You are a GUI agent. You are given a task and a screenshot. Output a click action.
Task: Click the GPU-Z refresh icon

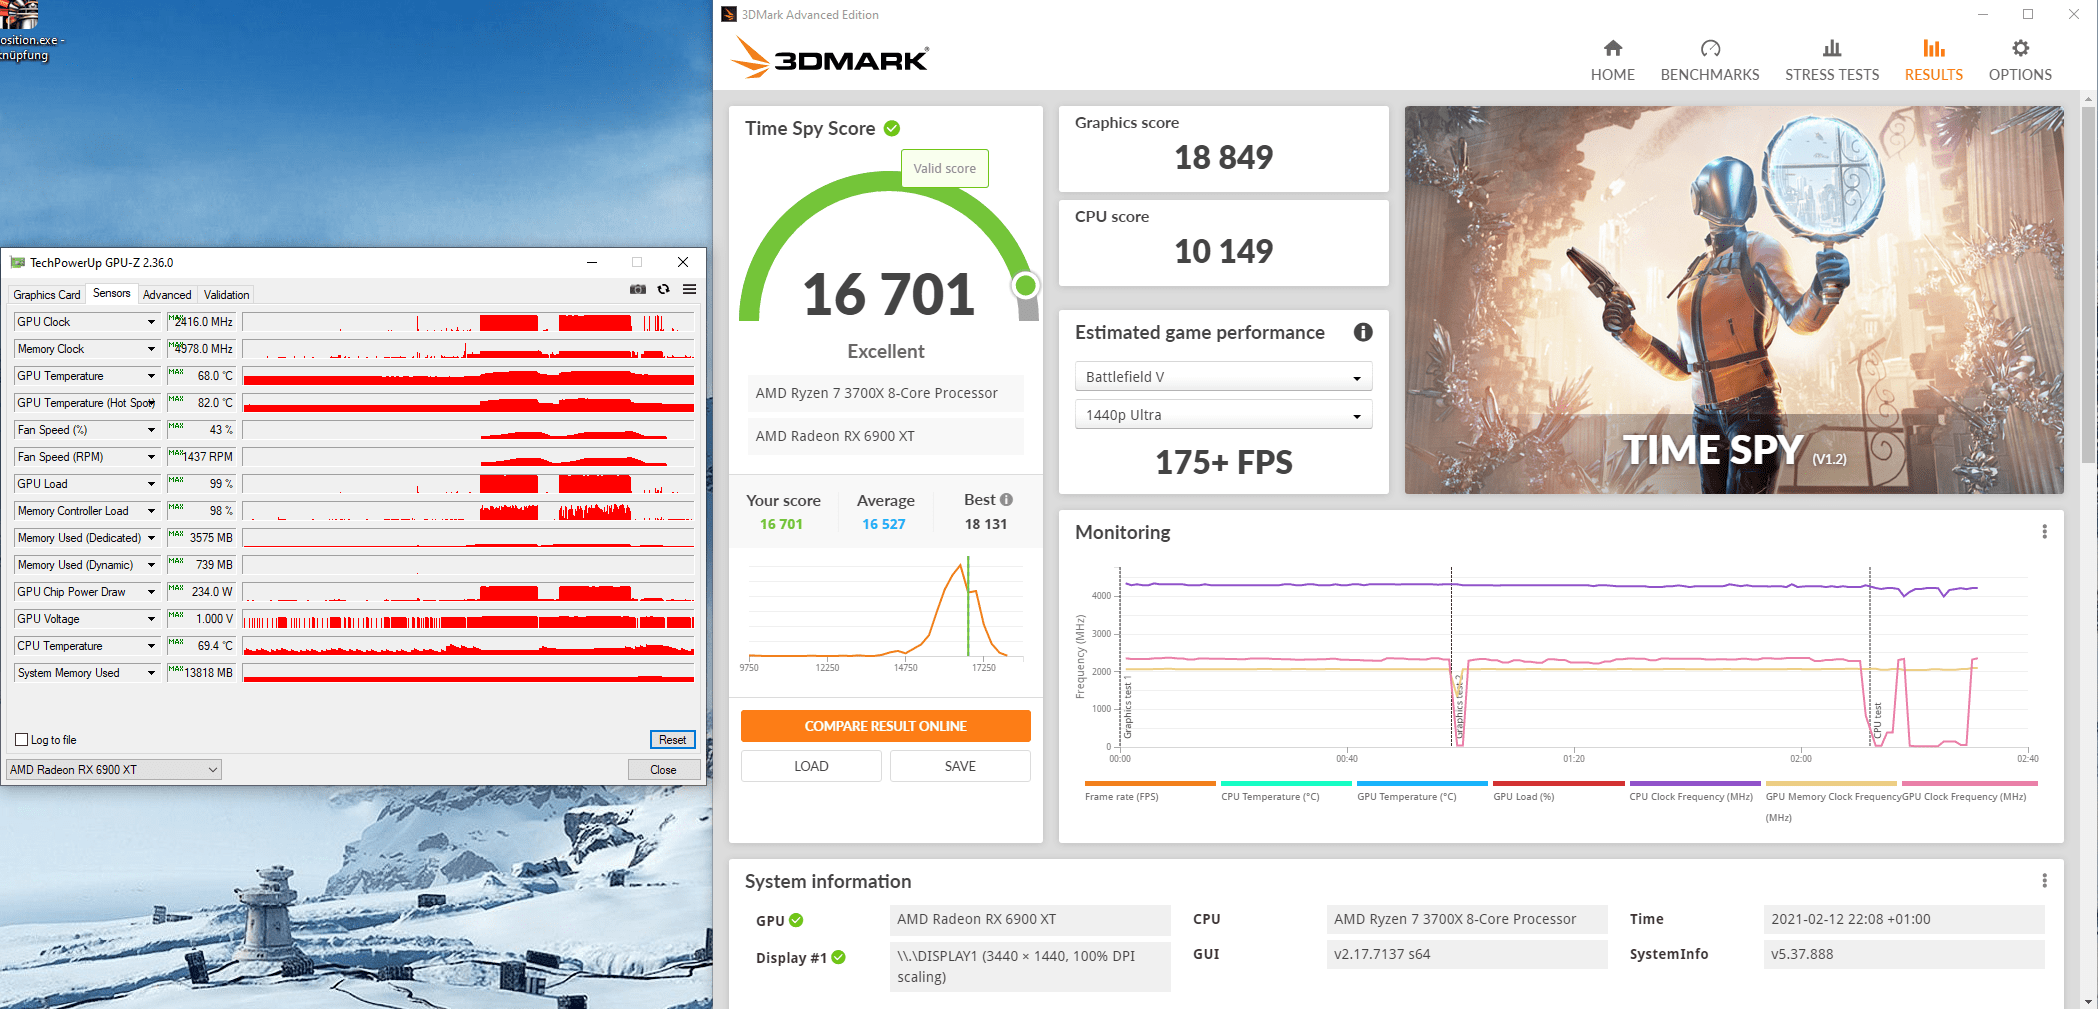[x=663, y=289]
